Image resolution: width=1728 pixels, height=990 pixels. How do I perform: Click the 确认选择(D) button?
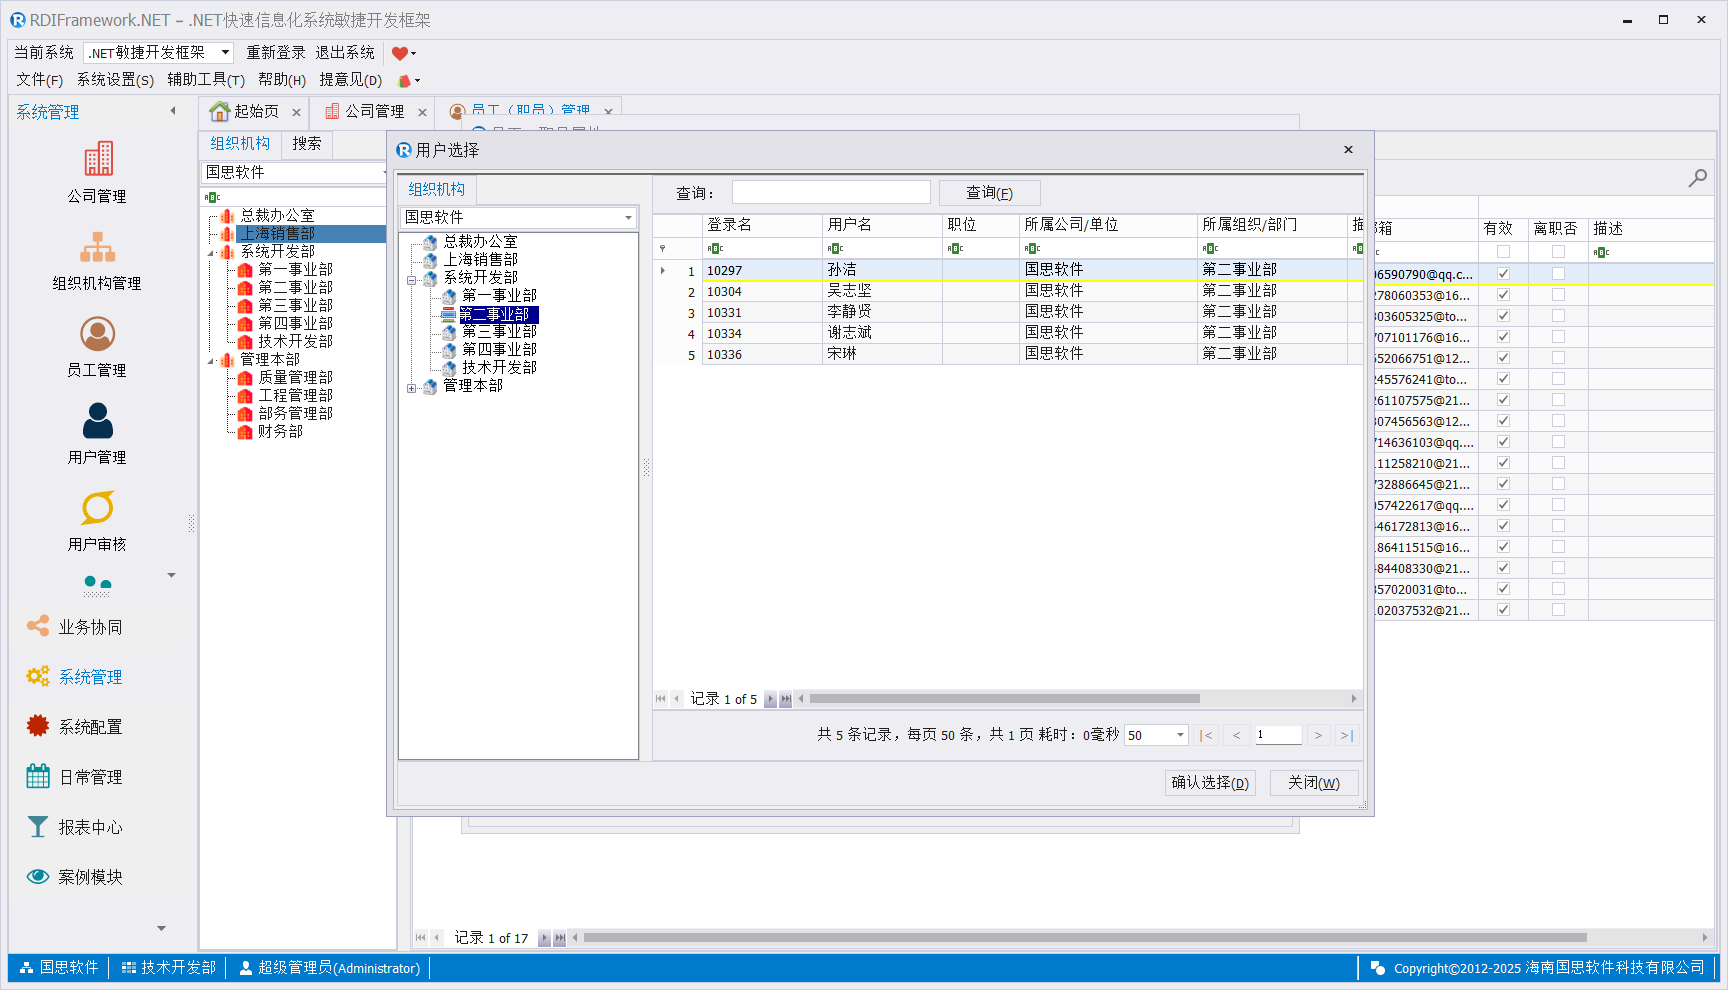(x=1210, y=783)
